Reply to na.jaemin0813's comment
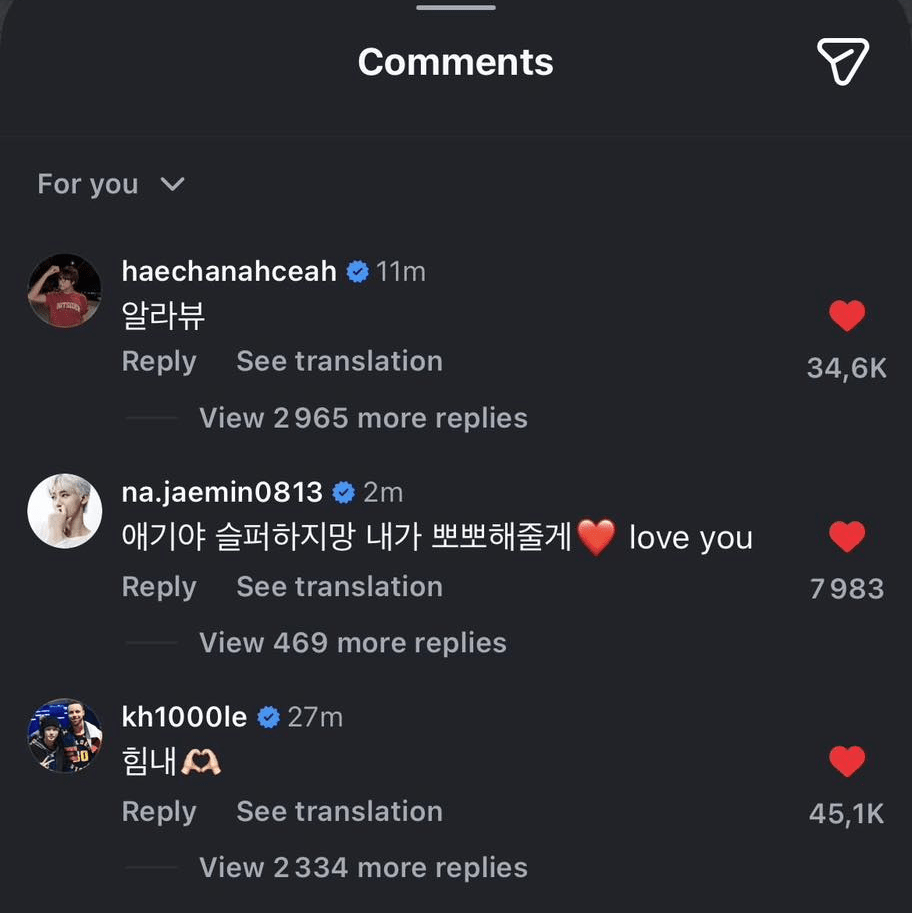This screenshot has height=913, width=912. 158,587
